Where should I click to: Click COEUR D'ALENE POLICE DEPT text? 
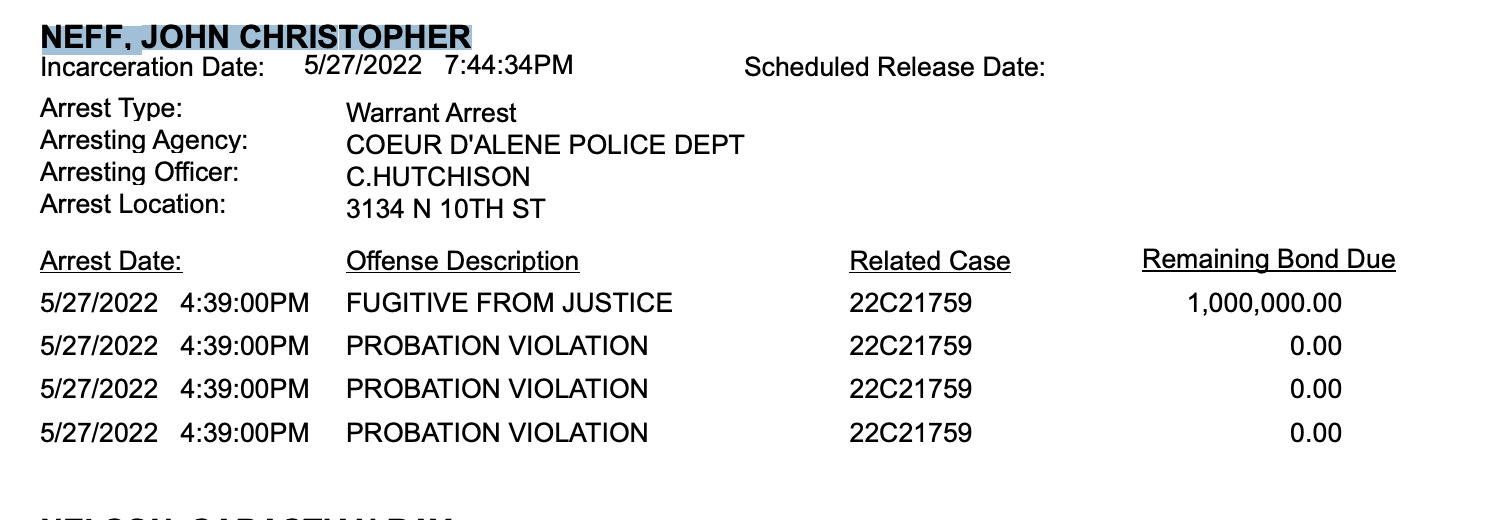(545, 145)
